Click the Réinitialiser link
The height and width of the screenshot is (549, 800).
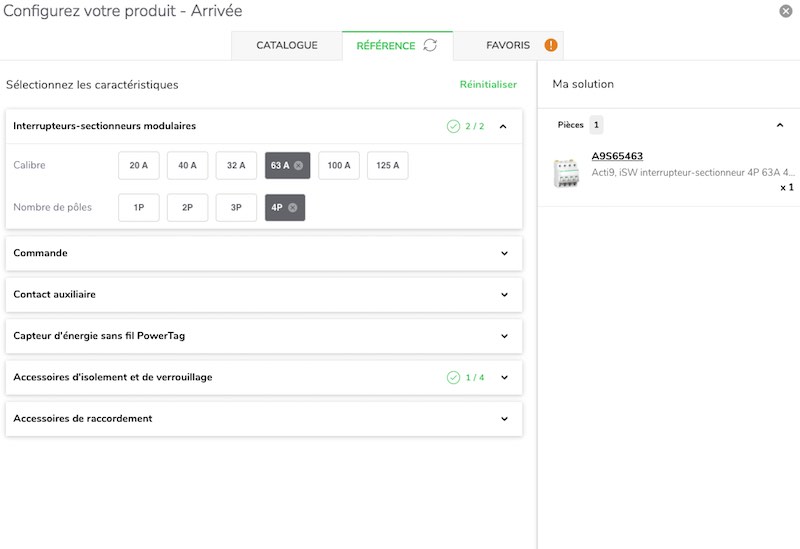pos(488,85)
